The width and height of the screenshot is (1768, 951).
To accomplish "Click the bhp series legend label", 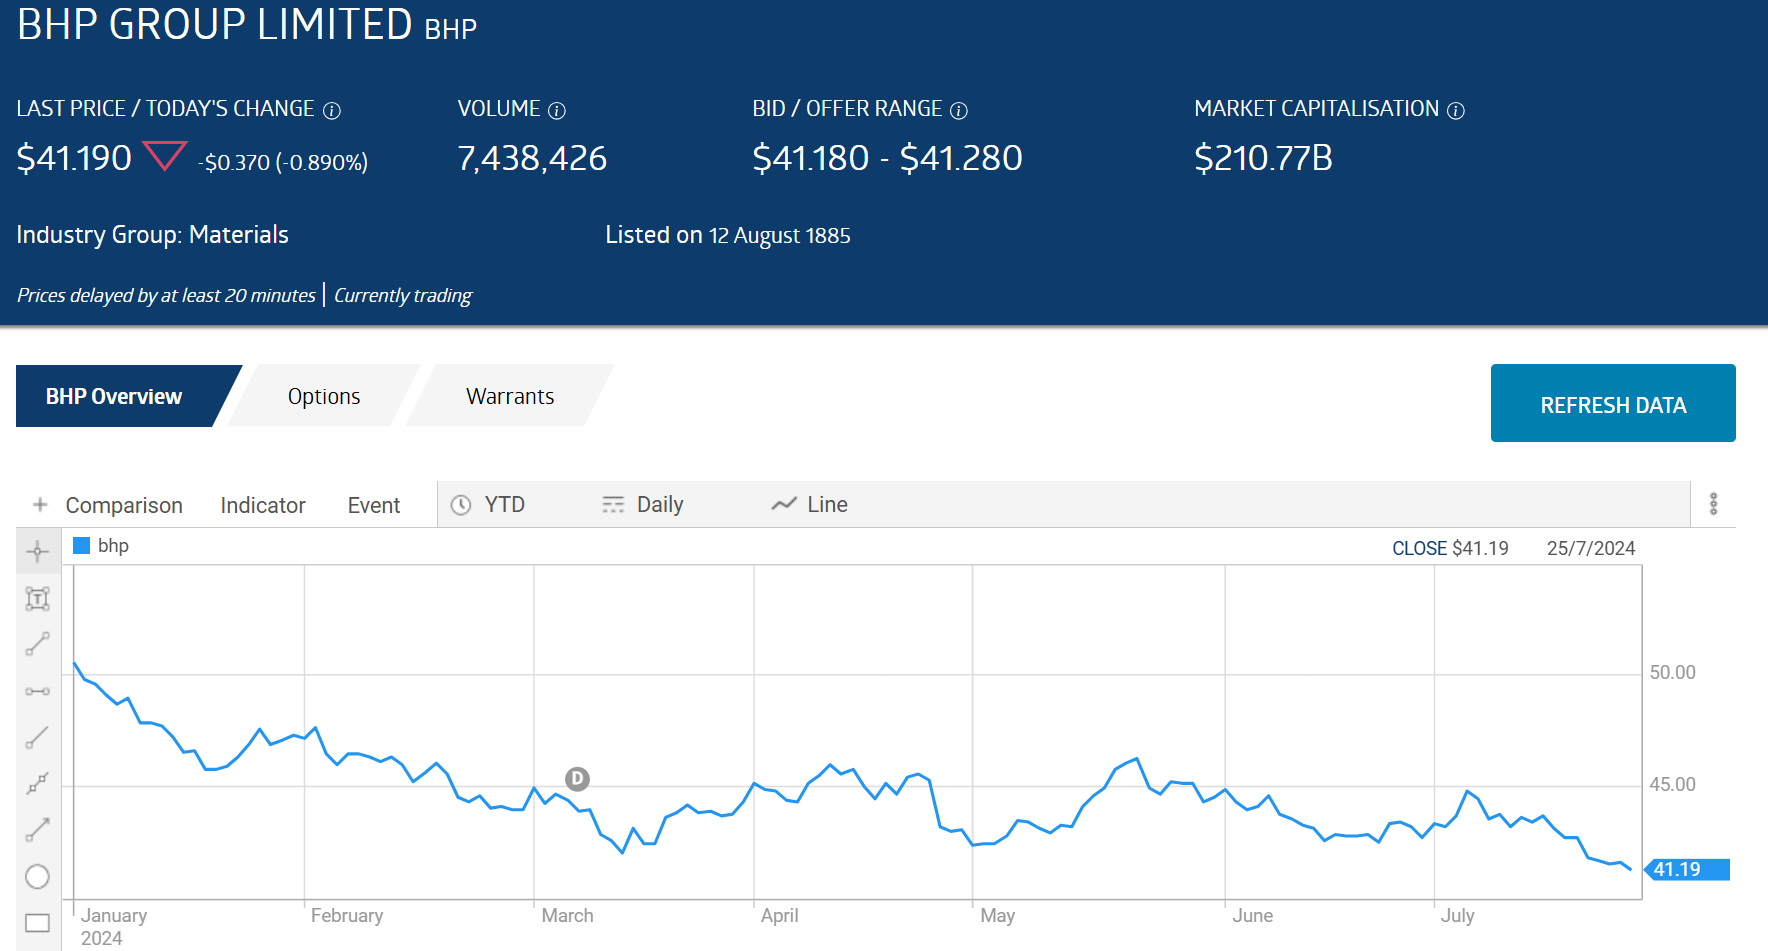I will tap(113, 545).
